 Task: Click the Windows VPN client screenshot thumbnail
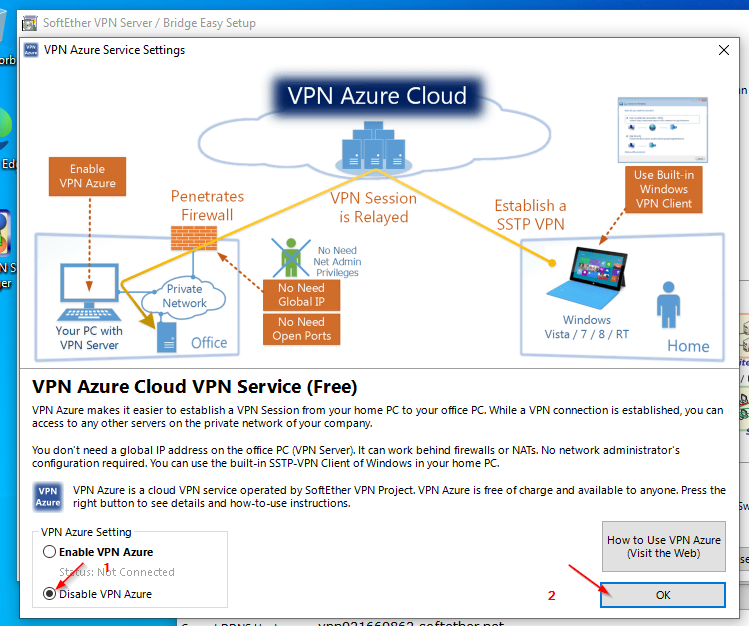(663, 130)
